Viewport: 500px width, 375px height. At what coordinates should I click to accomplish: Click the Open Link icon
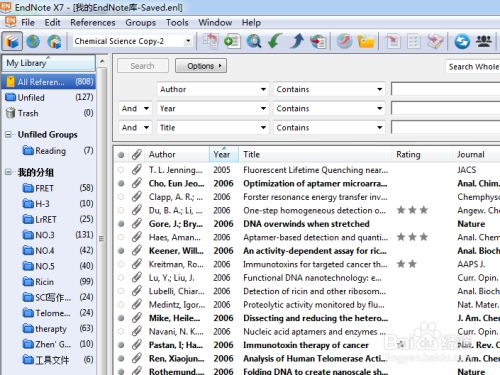click(344, 41)
